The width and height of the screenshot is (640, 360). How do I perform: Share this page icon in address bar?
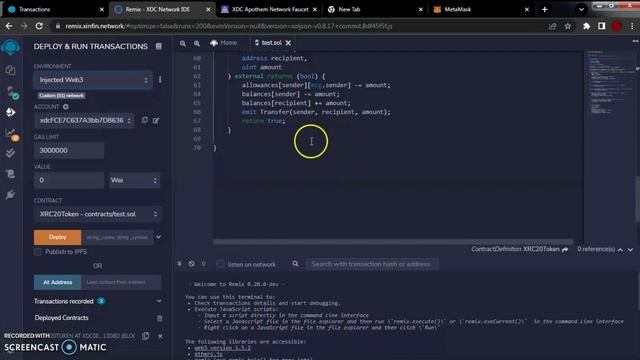[553, 26]
